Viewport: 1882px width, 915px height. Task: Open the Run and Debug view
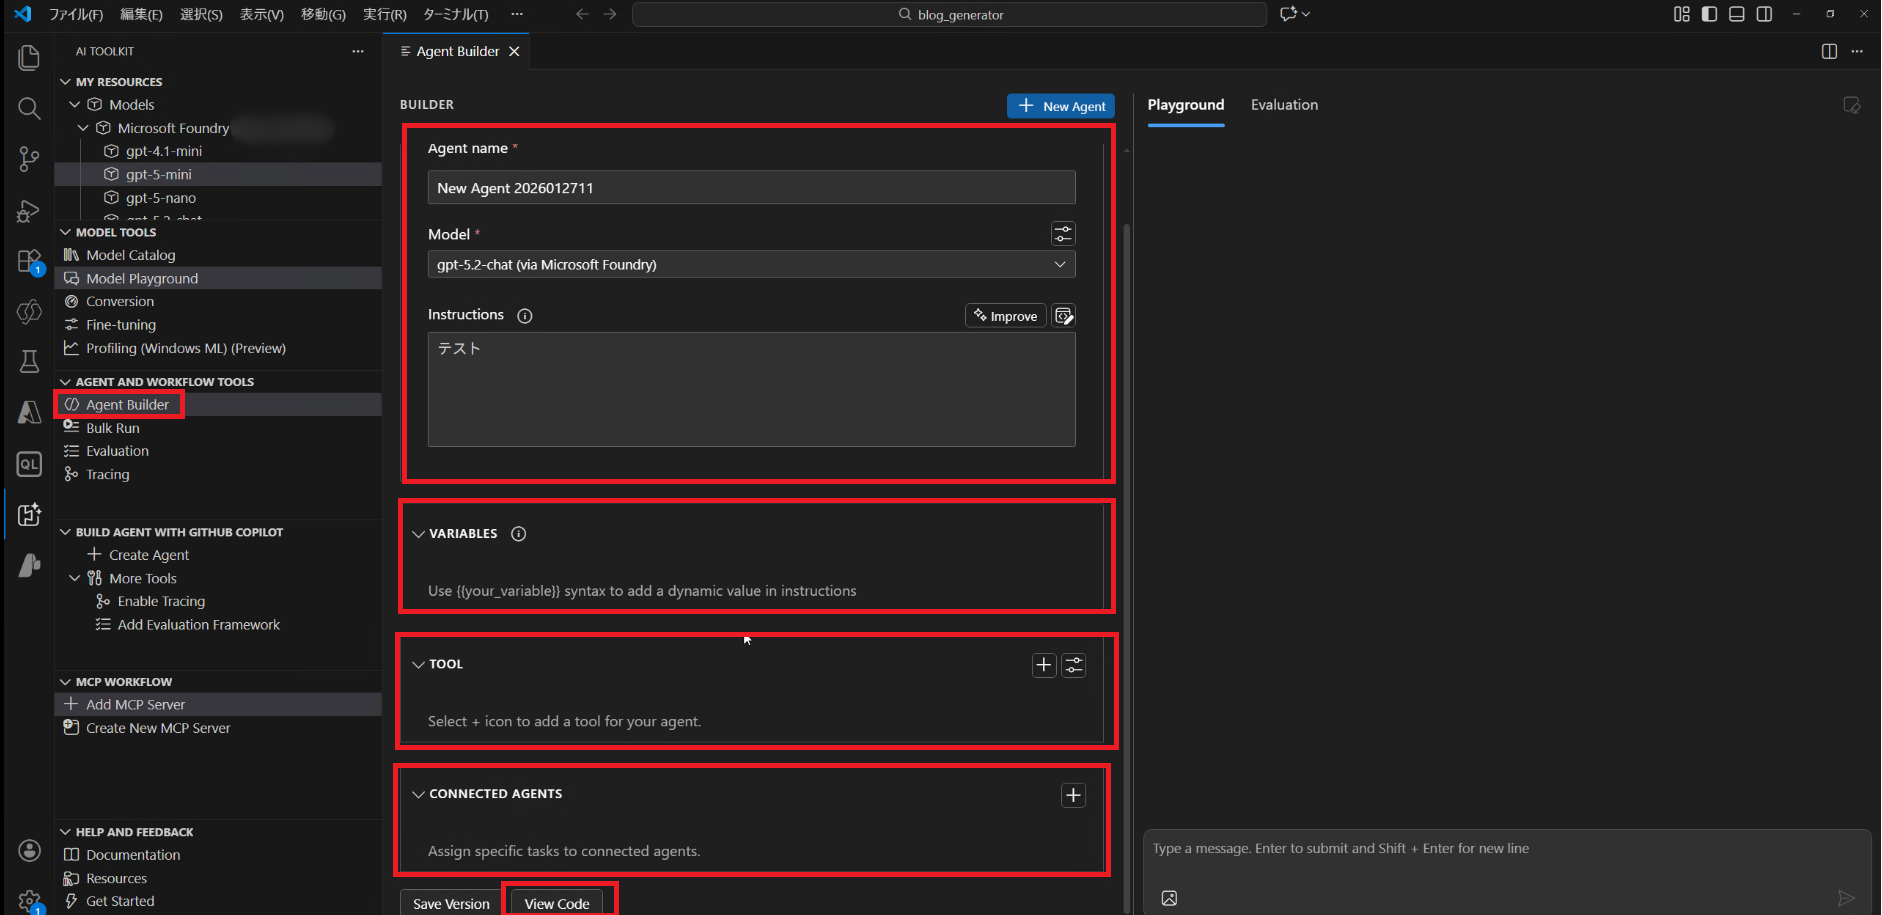click(x=28, y=210)
